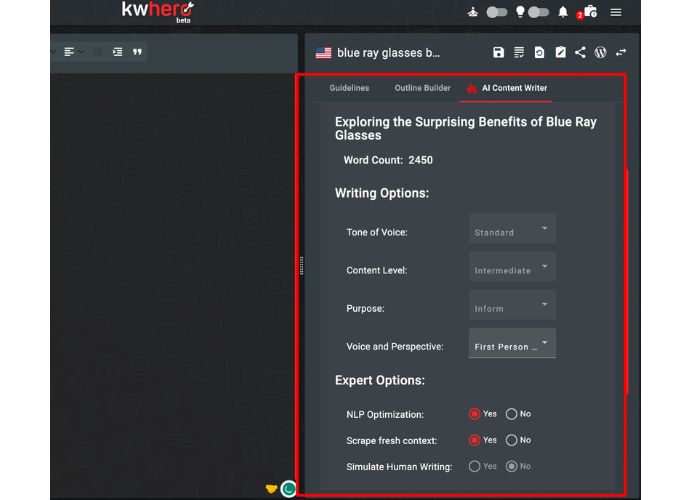Insert a blockquote with the quote icon
700x500 pixels.
[x=137, y=52]
